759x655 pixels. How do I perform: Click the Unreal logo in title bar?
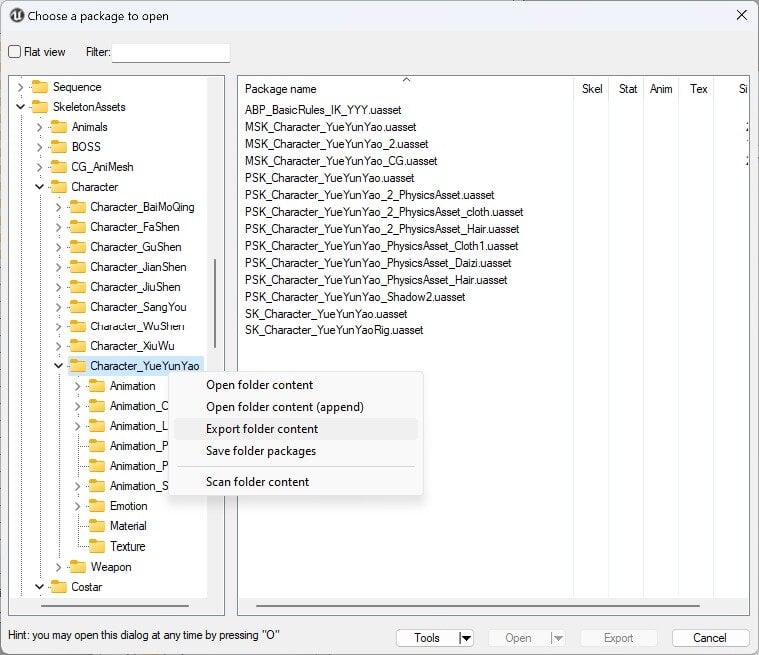16,15
